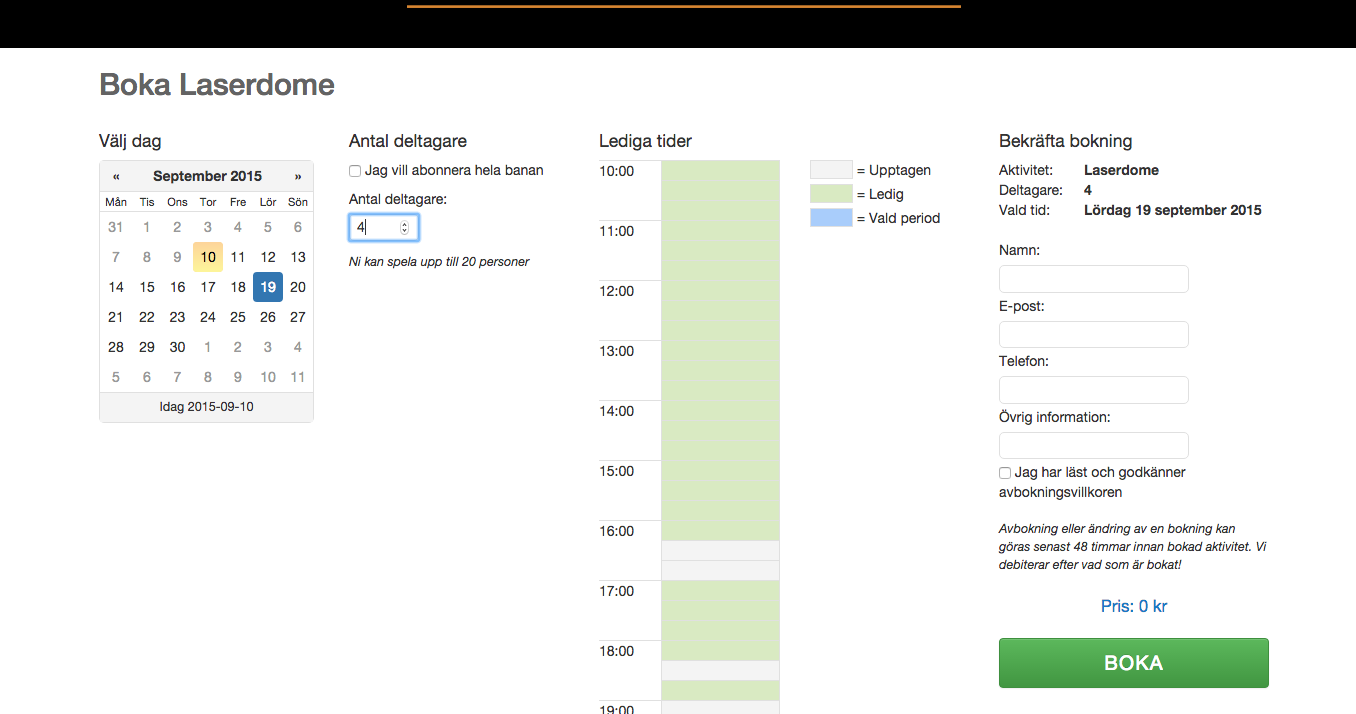Select September 24 in calendar
Viewport: 1356px width, 714px height.
[x=207, y=317]
